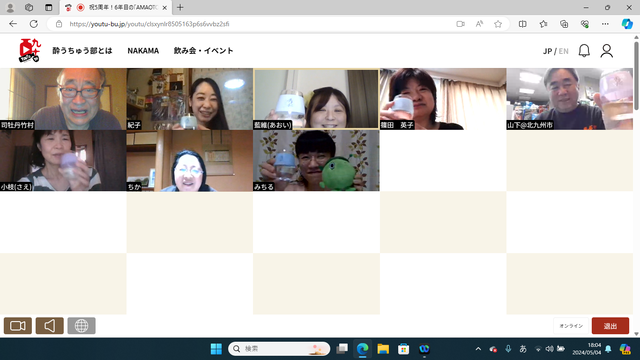
Task: Open Microsoft Store from taskbar
Action: click(404, 349)
